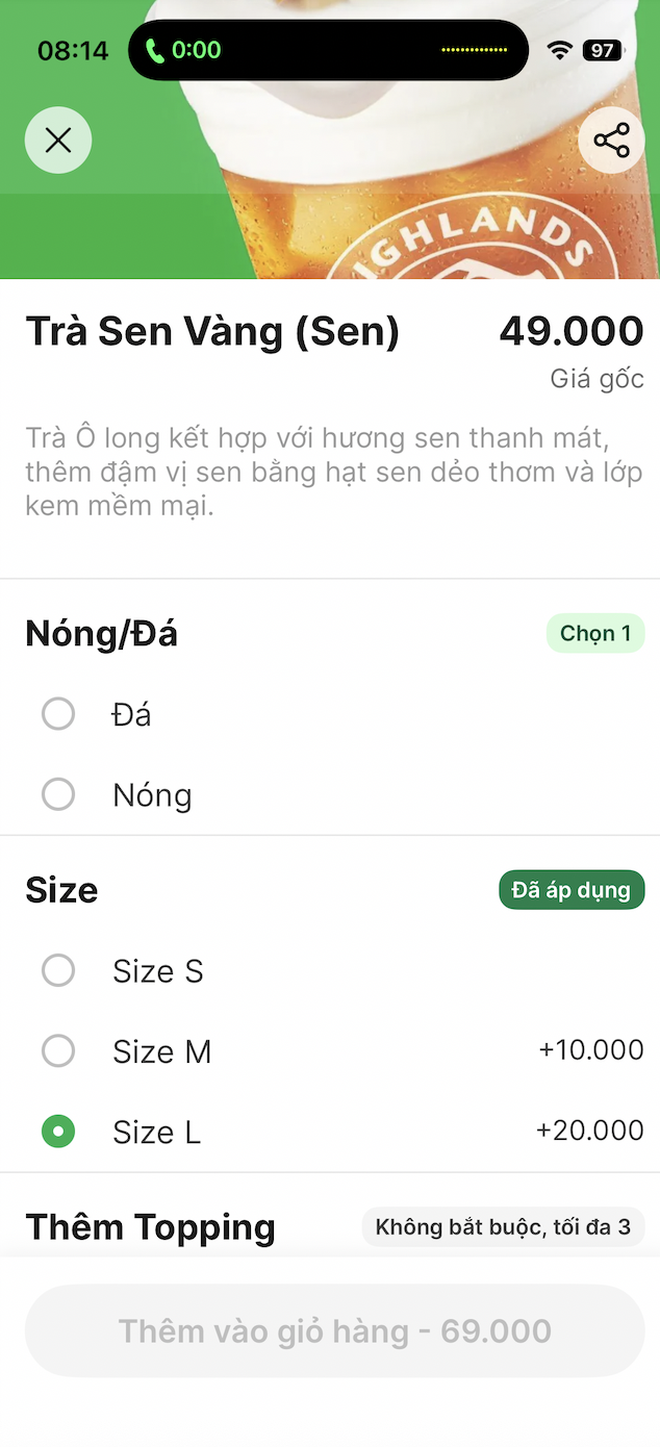
Task: Tap the Đã áp dụng badge in Size section
Action: pyautogui.click(x=571, y=889)
